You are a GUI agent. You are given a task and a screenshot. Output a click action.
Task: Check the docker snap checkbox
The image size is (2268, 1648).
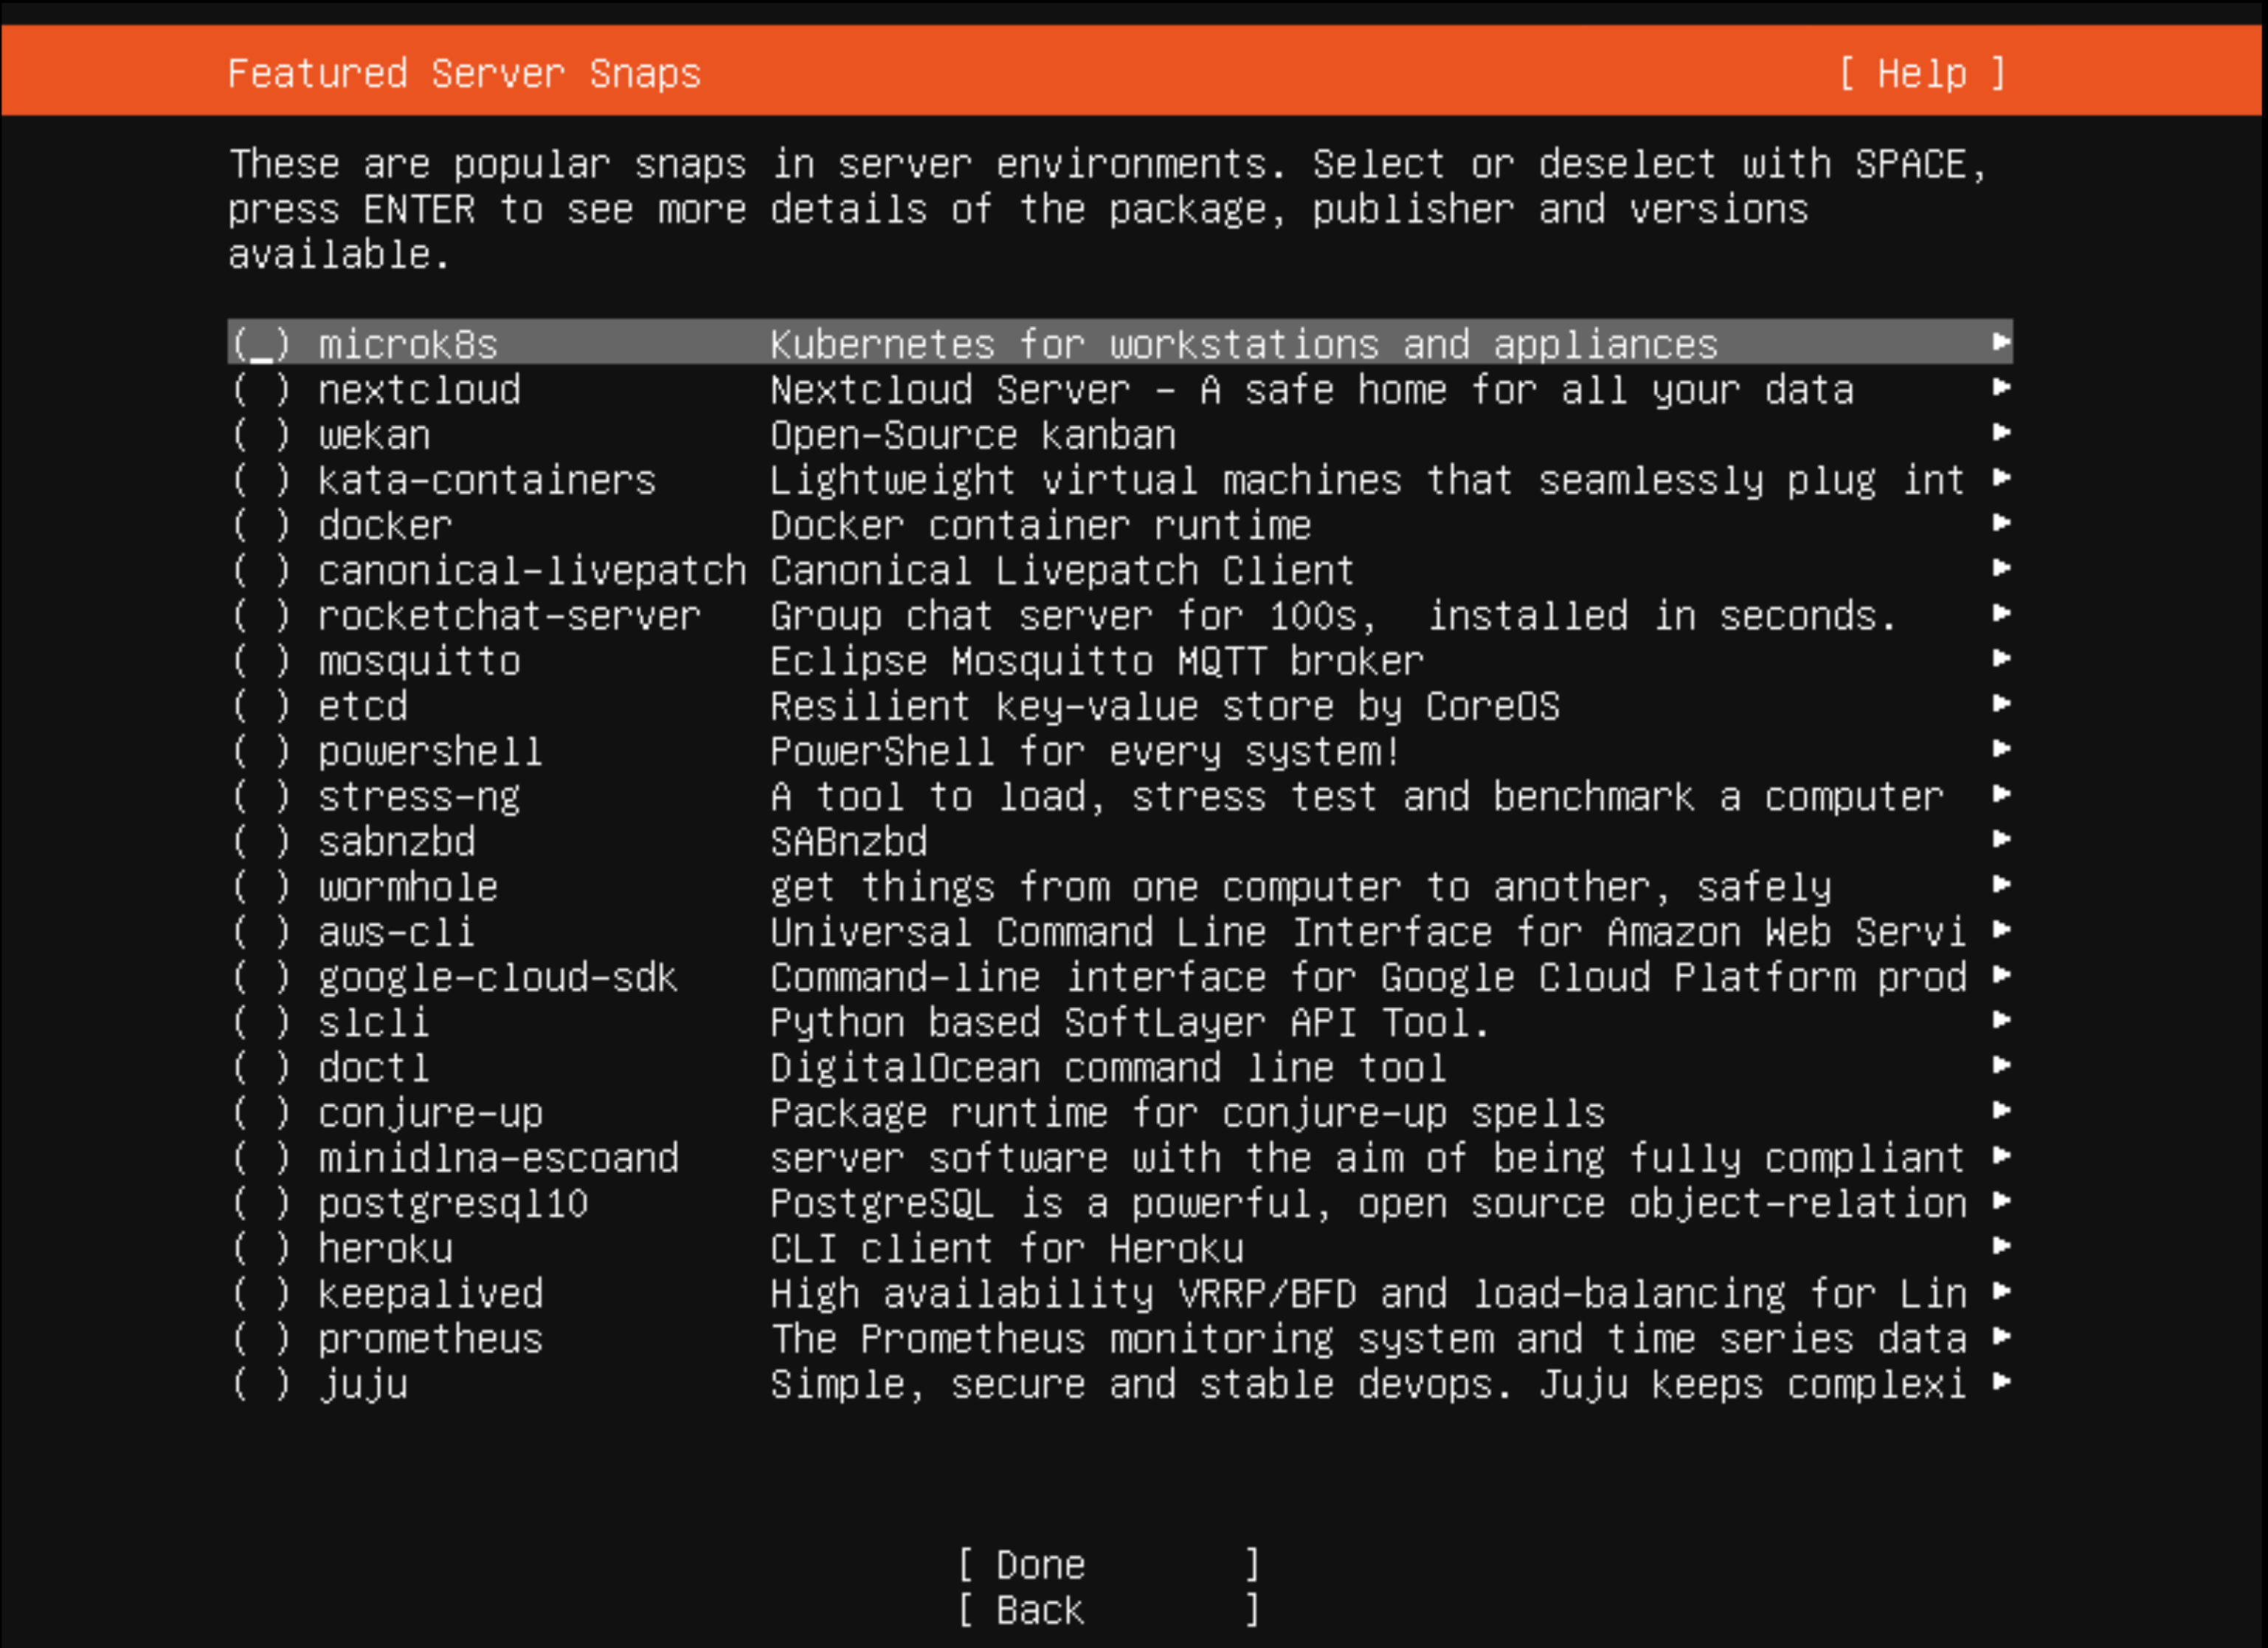(x=261, y=525)
